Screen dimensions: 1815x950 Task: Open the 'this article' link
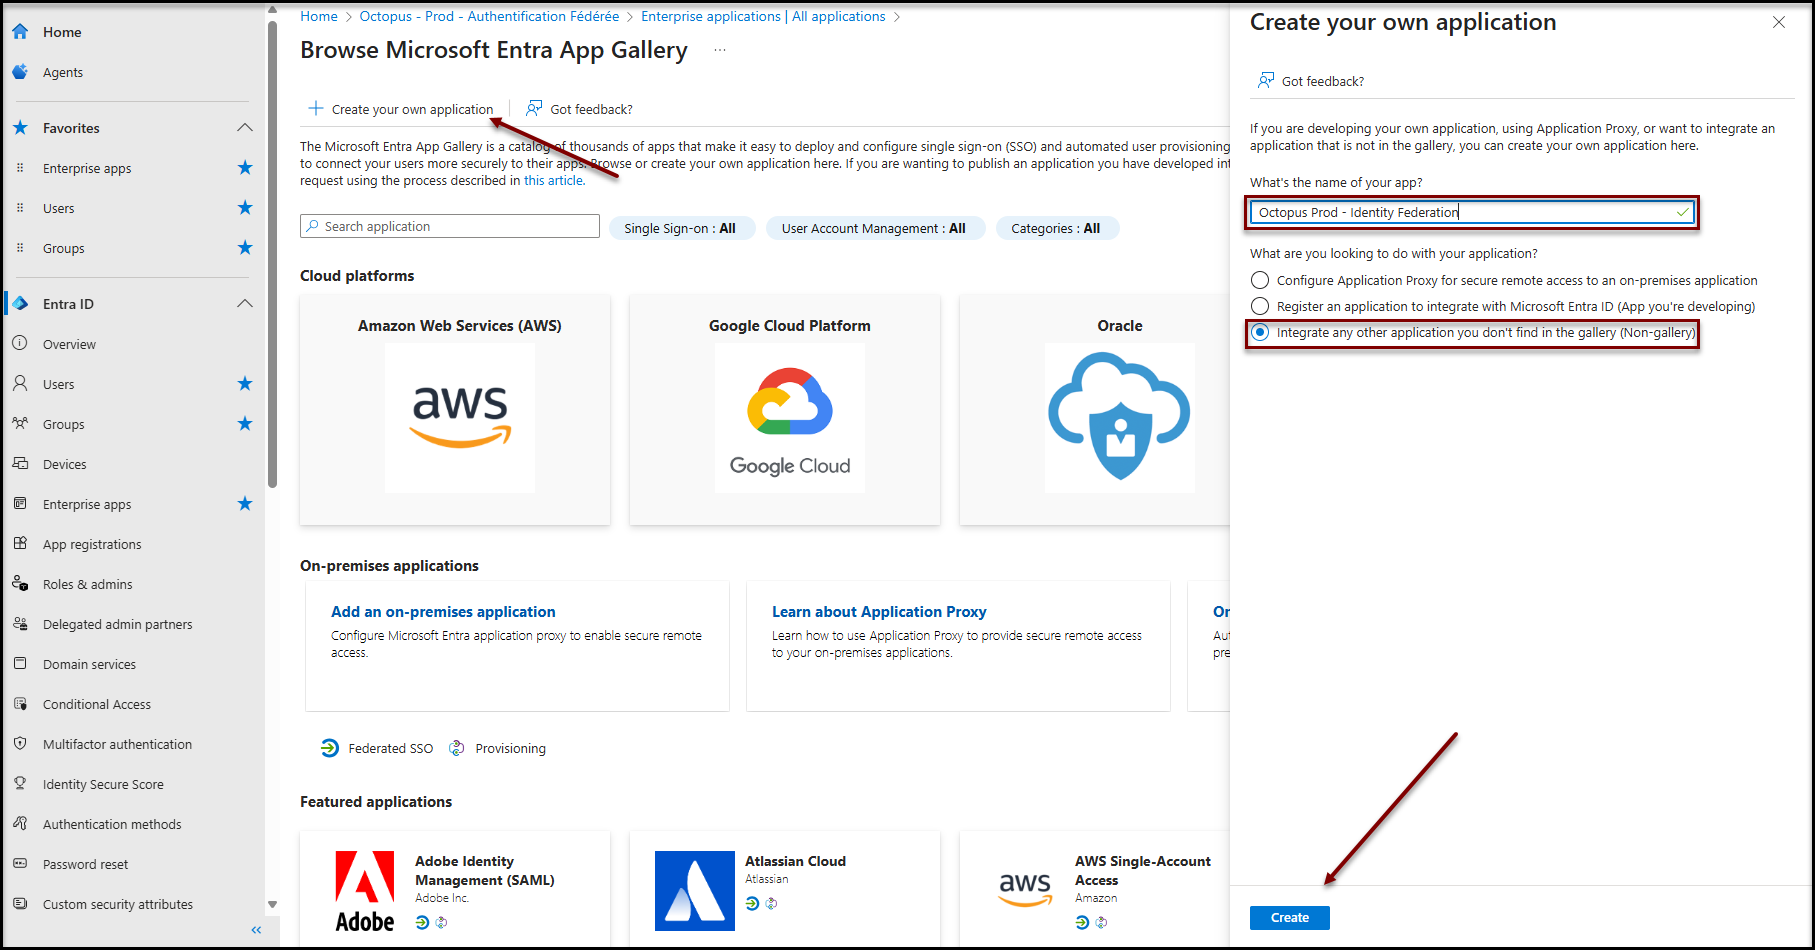coord(554,181)
